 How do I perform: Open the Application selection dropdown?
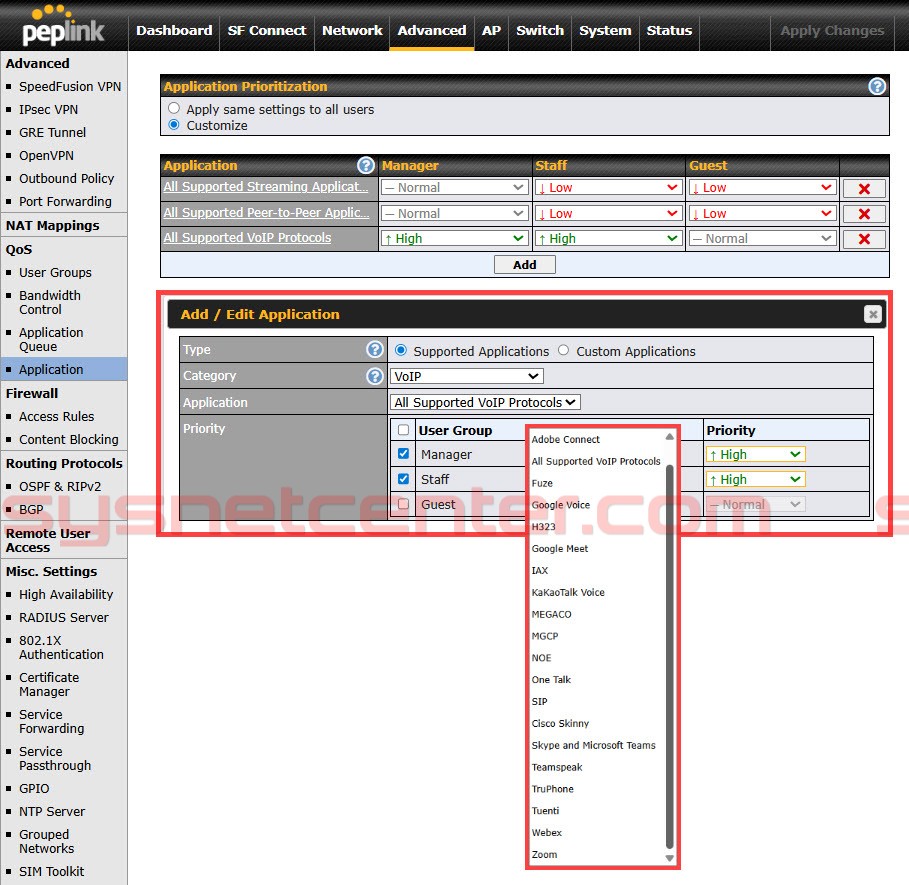tap(486, 402)
